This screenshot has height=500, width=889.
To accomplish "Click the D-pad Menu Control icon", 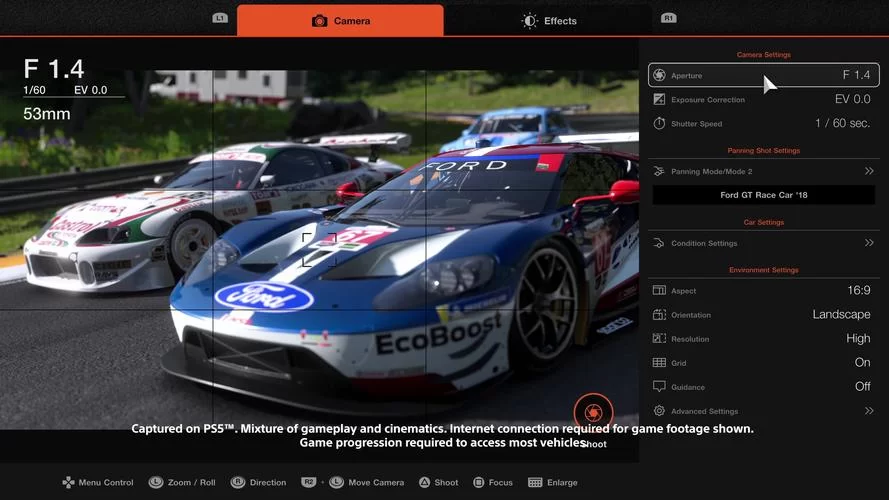I will (x=68, y=482).
